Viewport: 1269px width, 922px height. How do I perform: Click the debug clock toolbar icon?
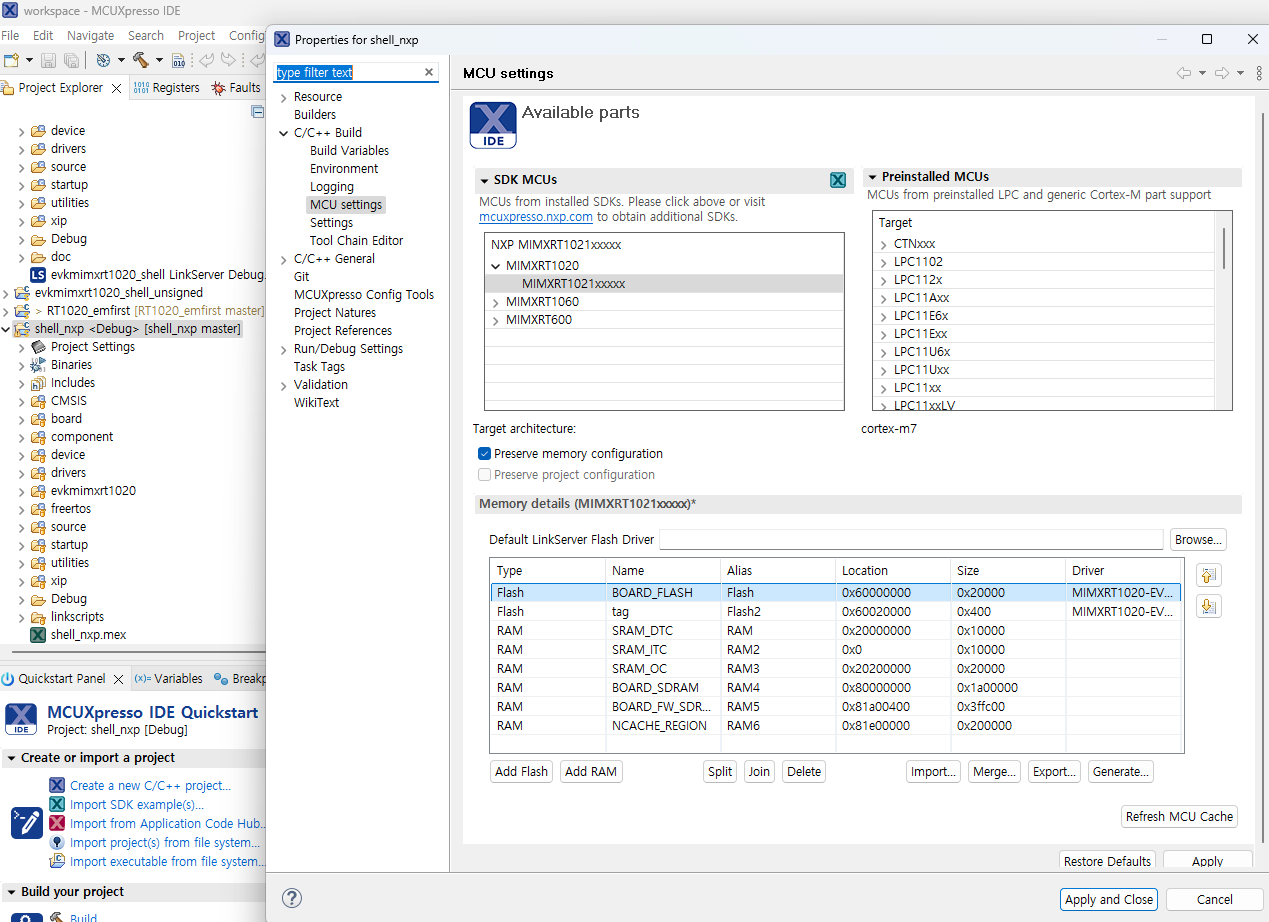click(x=103, y=61)
